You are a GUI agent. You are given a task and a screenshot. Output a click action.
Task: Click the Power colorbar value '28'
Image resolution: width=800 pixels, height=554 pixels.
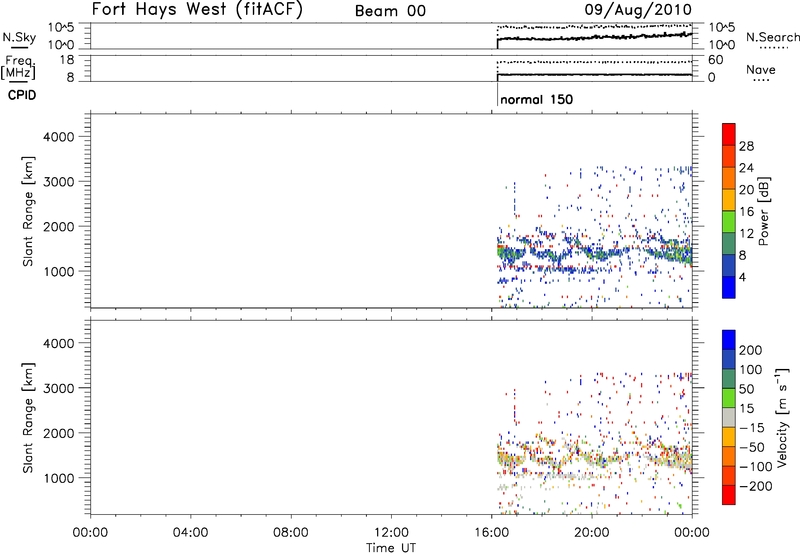(746, 146)
